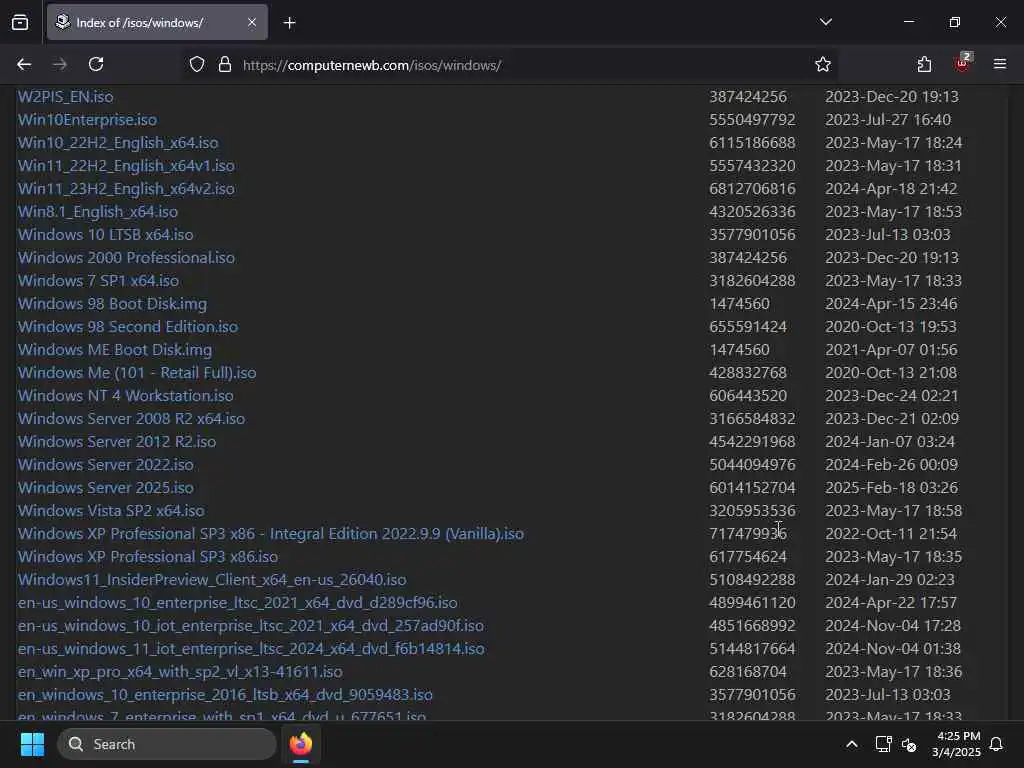Download Windows 2000 Professional.iso
This screenshot has height=768, width=1024.
click(x=126, y=257)
